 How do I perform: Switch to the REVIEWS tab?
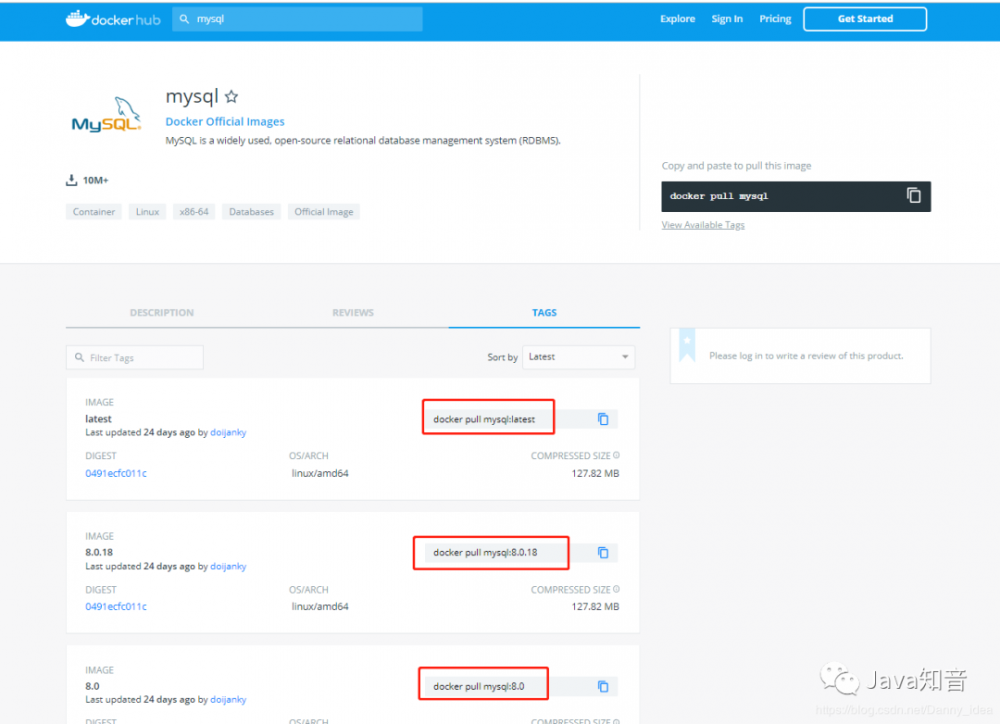(x=352, y=312)
